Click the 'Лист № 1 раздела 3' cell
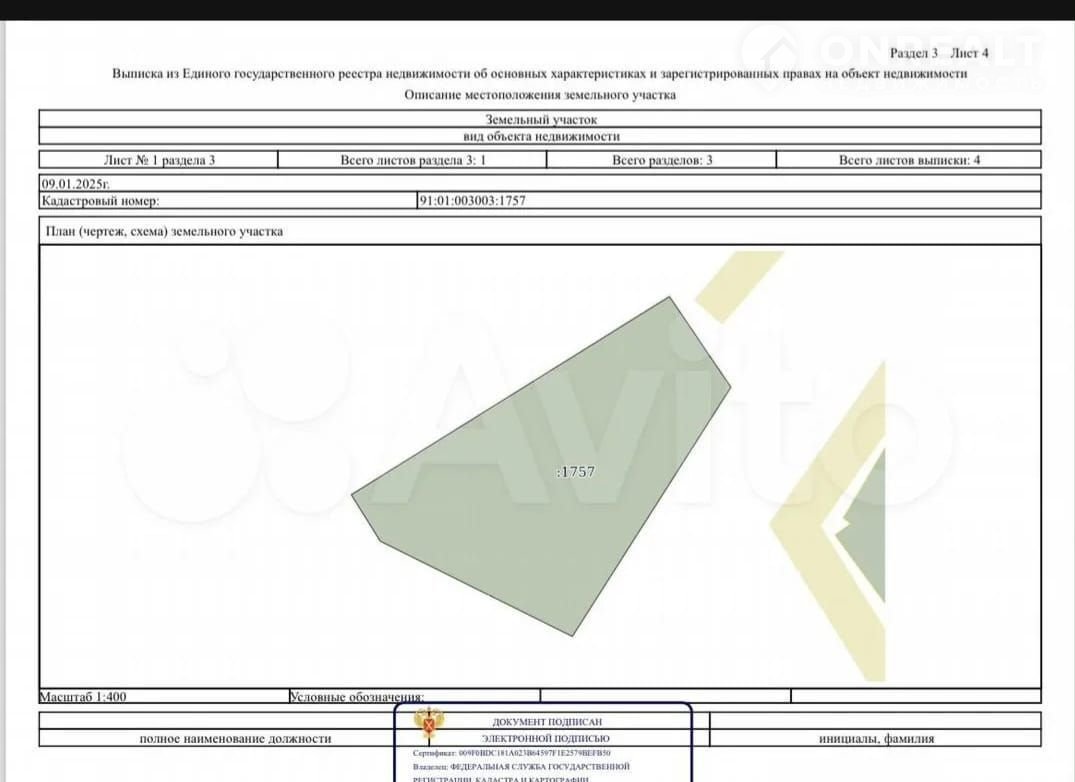 point(159,160)
